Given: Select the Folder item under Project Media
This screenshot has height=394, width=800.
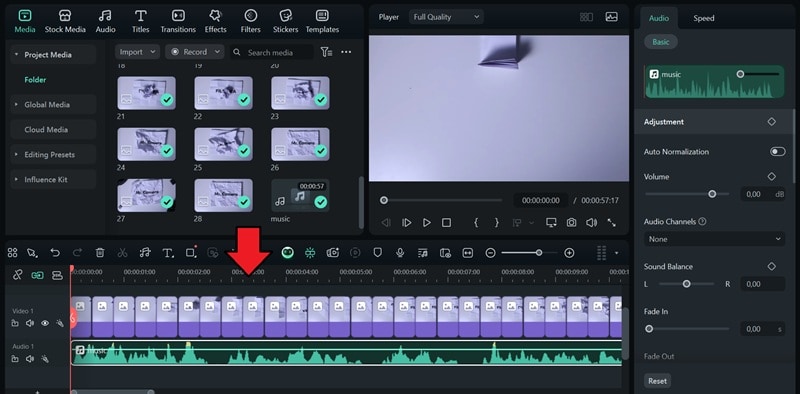Looking at the screenshot, I should tap(35, 80).
